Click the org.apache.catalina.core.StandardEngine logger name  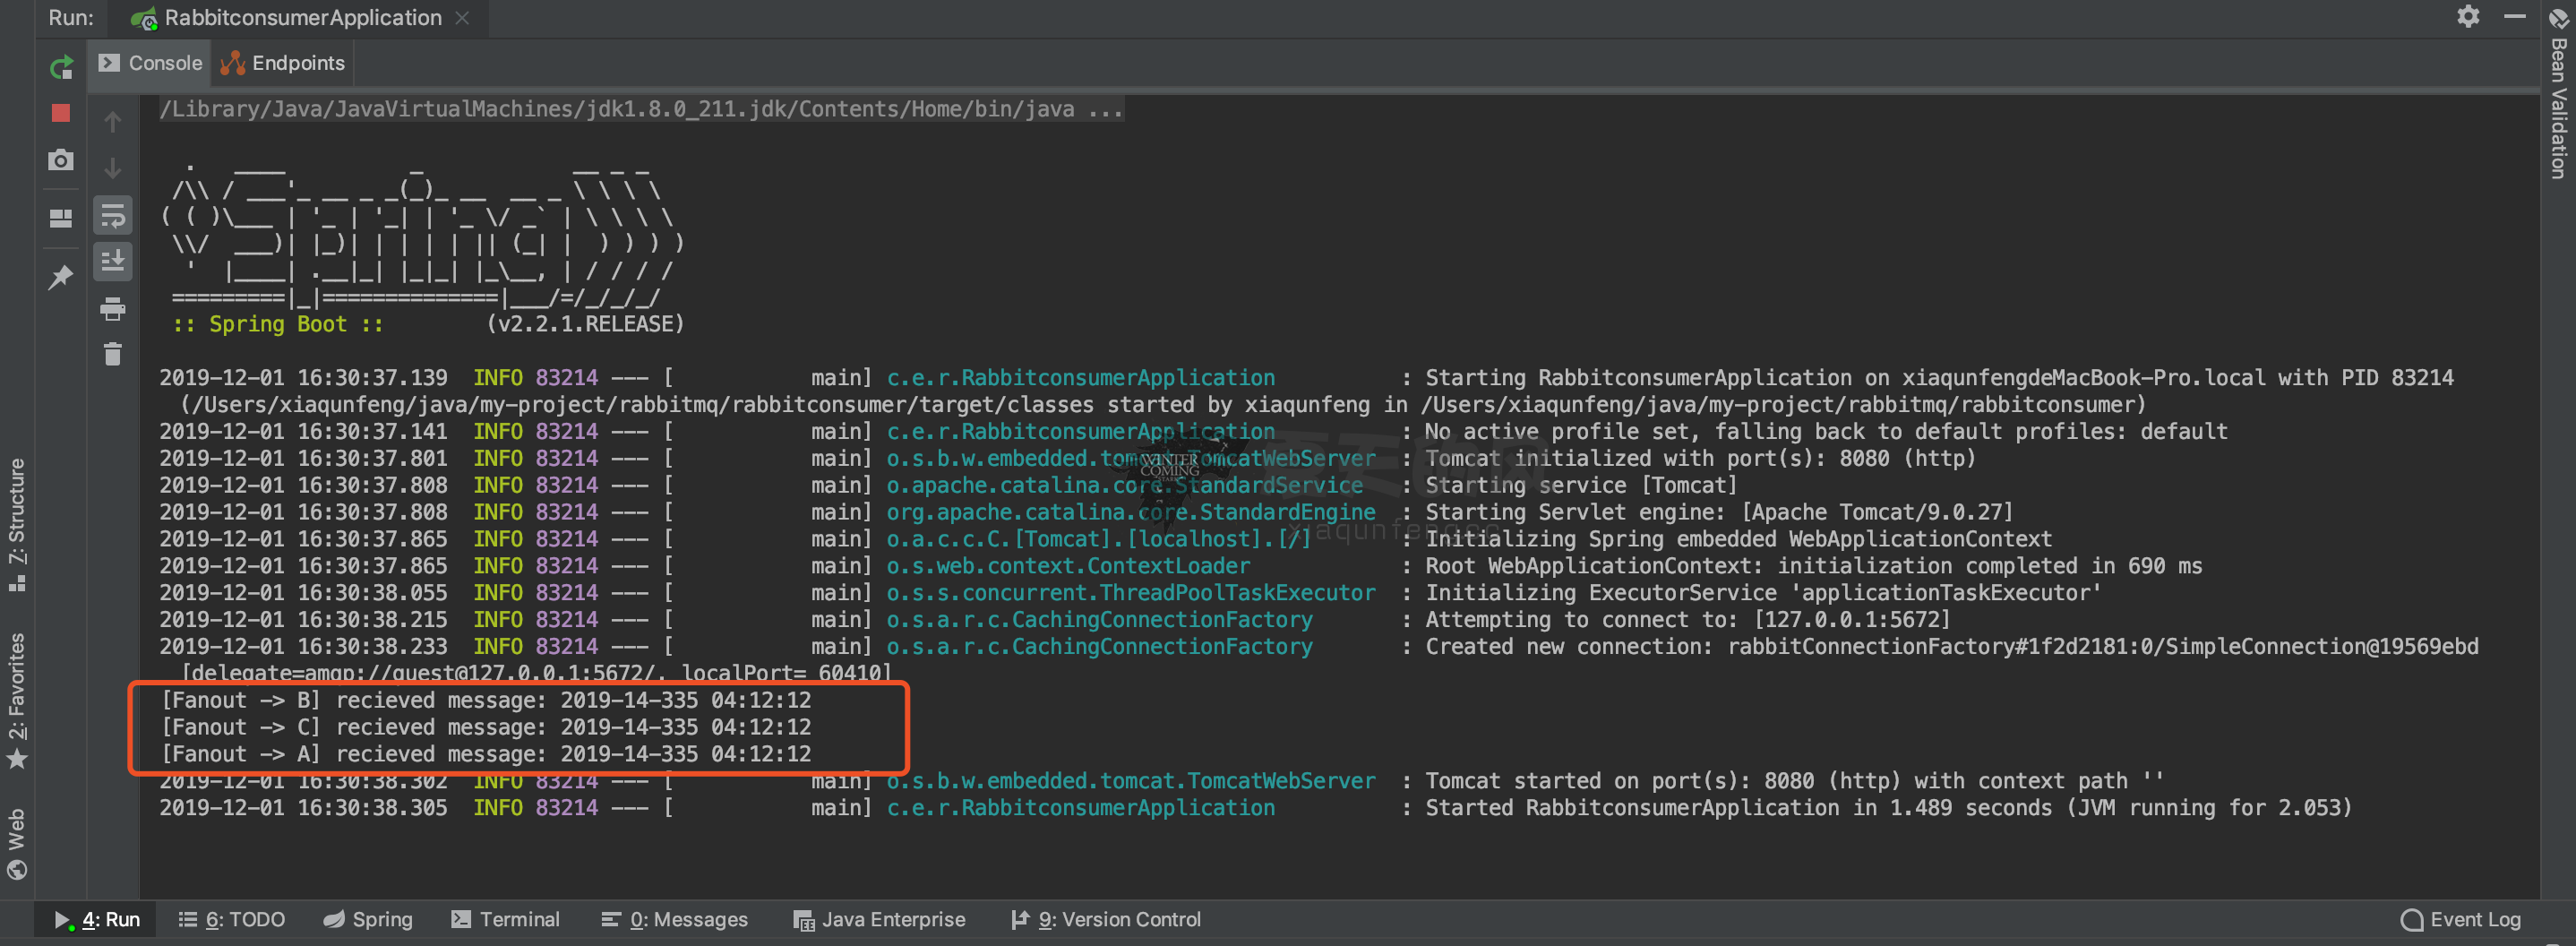click(x=1130, y=512)
